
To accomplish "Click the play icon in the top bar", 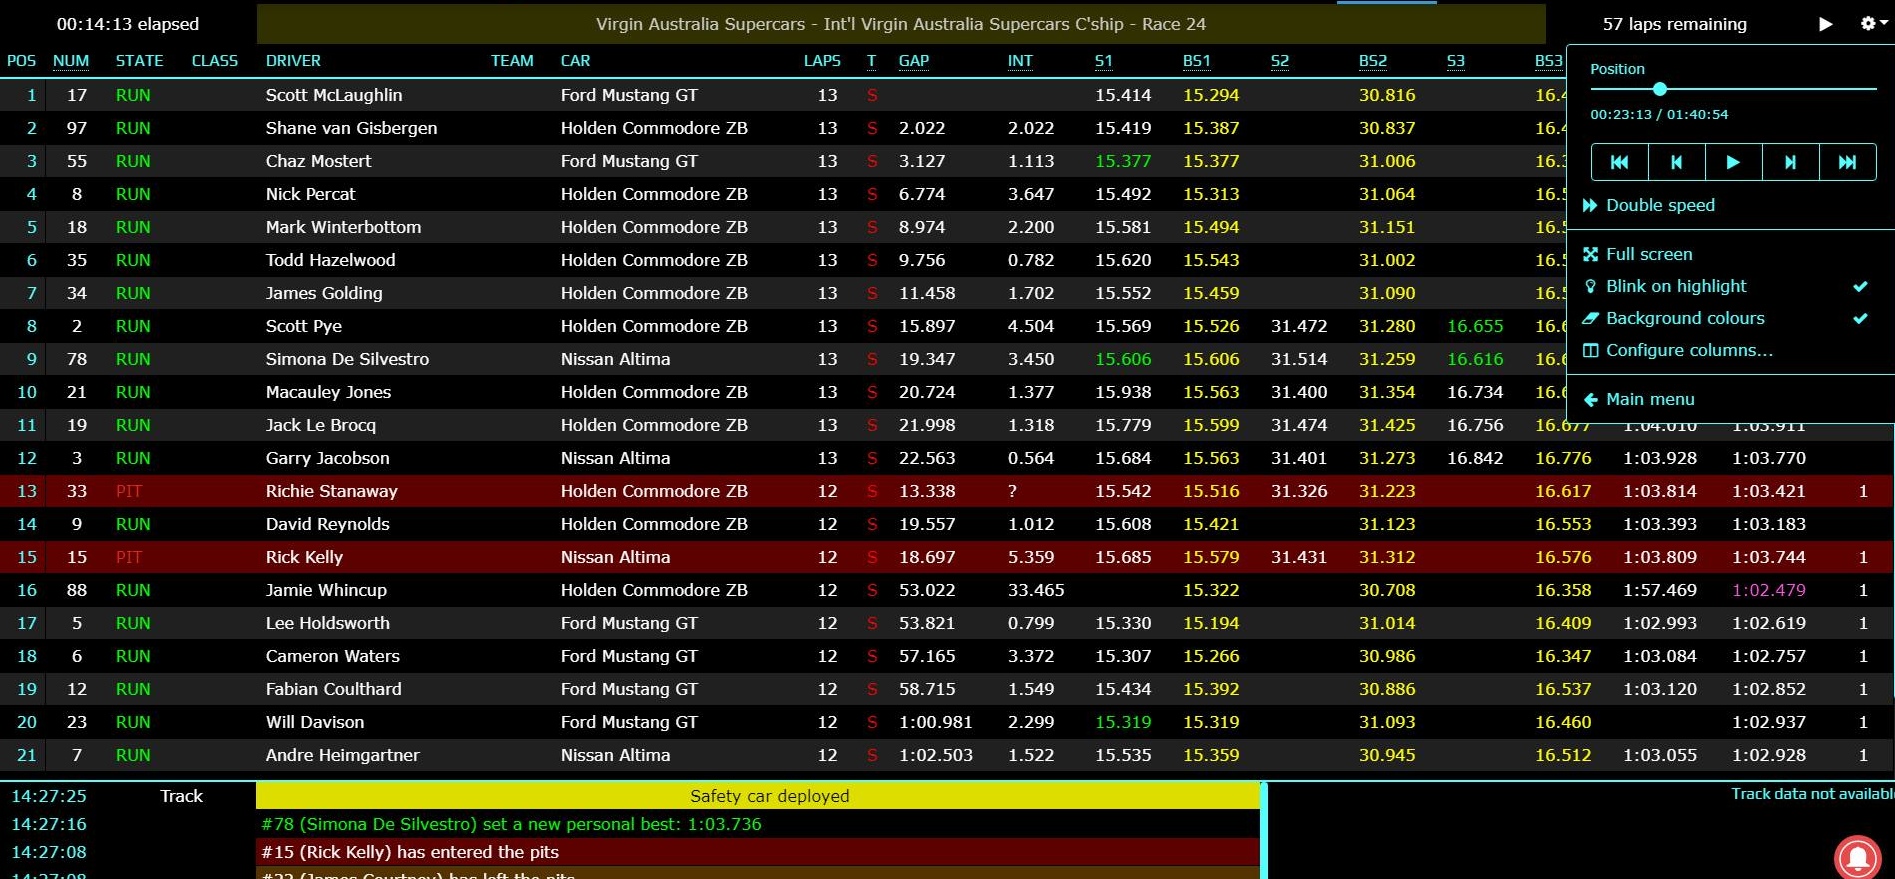I will (x=1825, y=24).
